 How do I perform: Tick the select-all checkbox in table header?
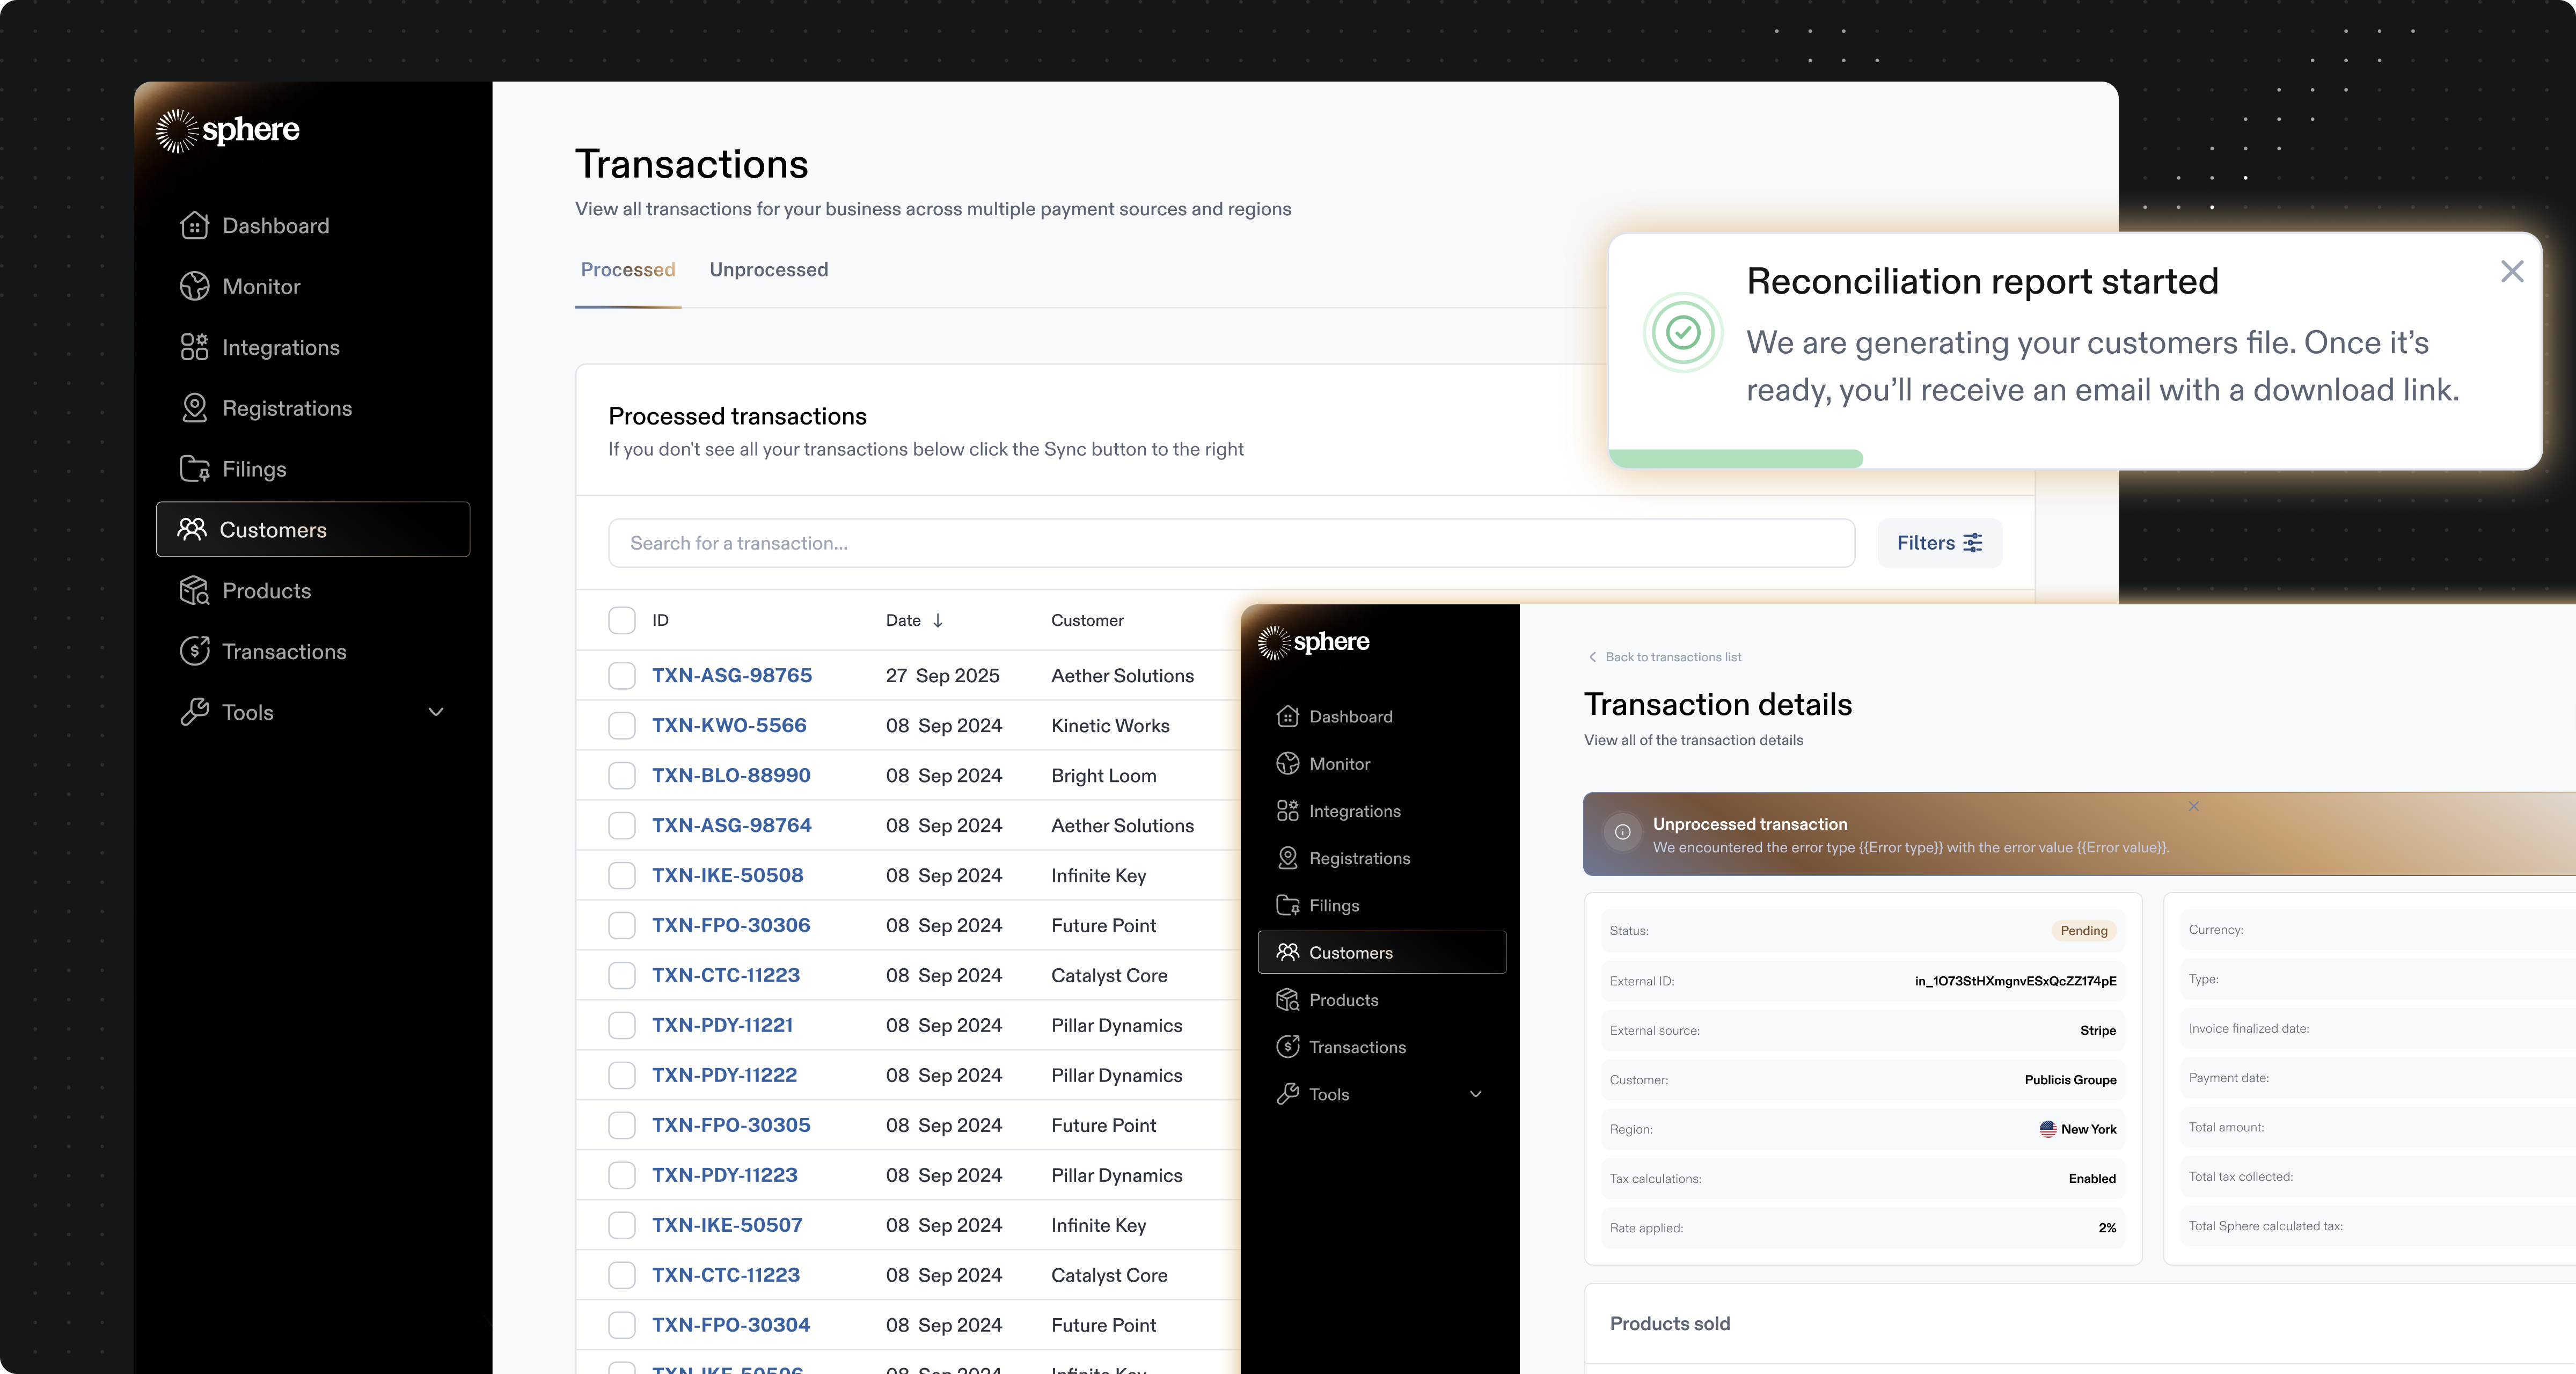[622, 620]
